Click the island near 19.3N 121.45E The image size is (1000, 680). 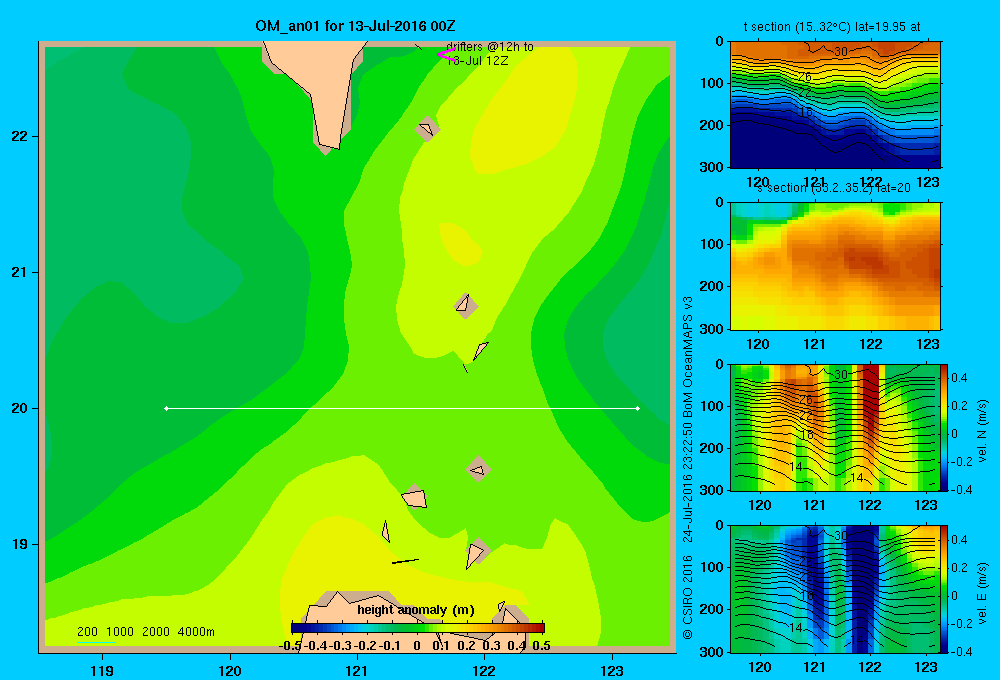[415, 497]
